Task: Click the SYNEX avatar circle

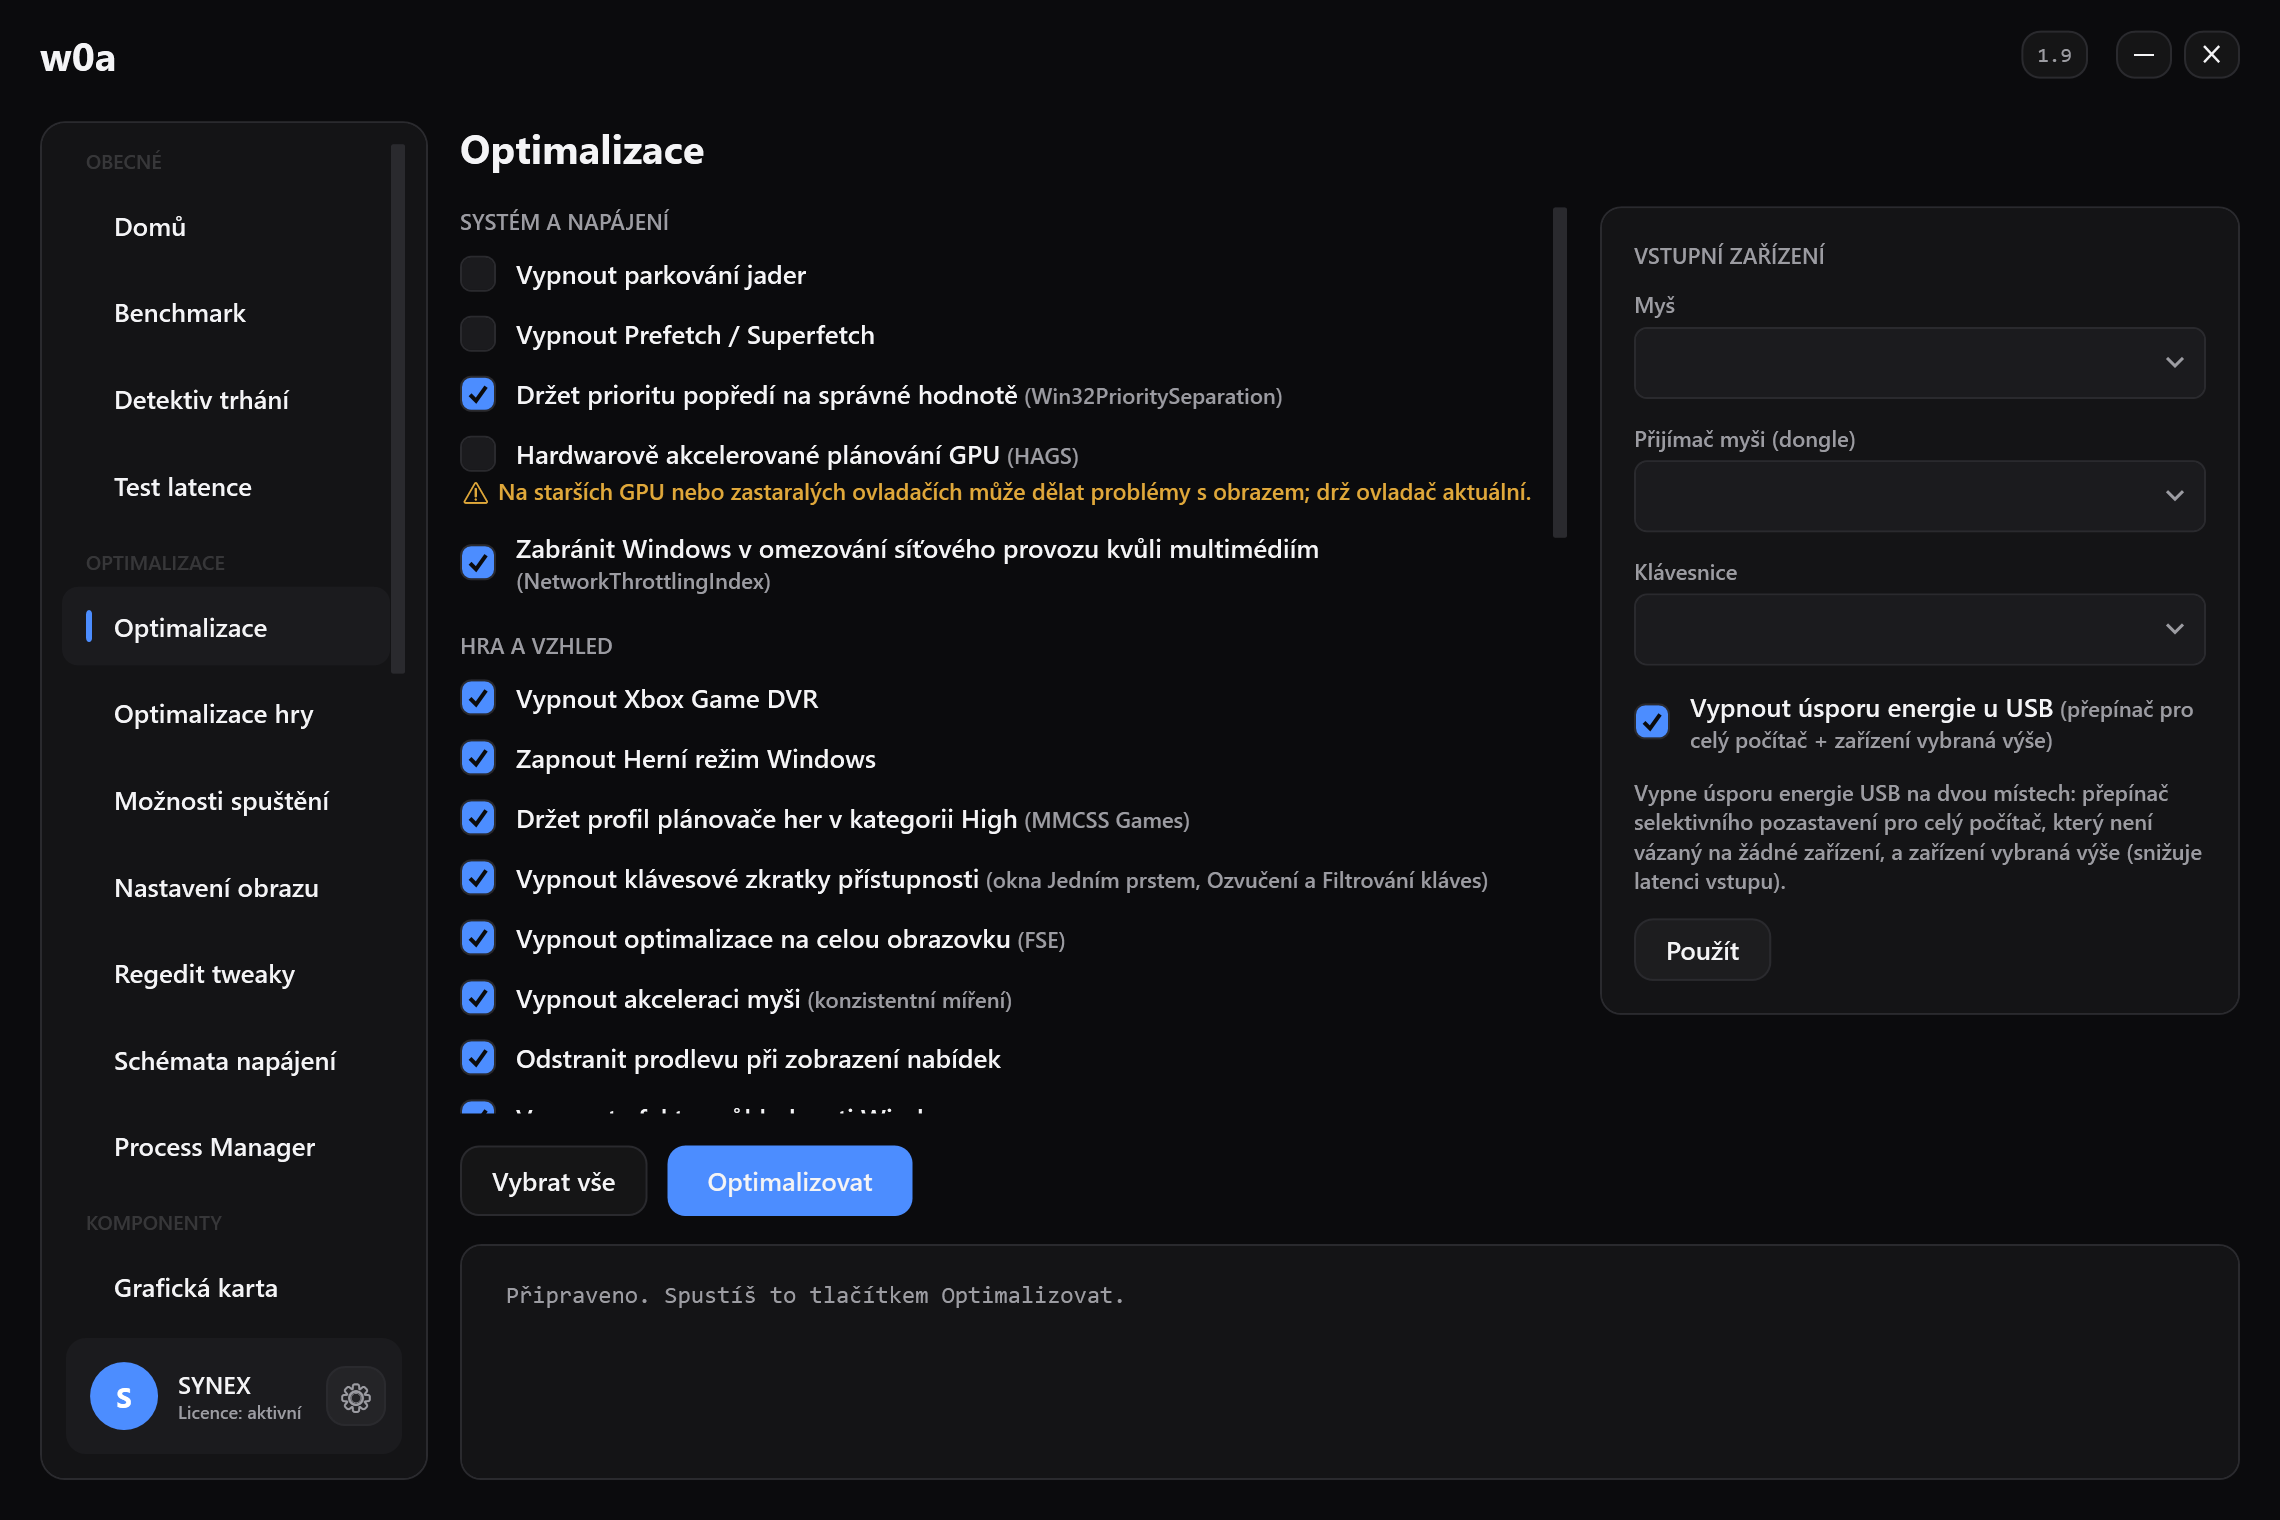Action: tap(124, 1396)
